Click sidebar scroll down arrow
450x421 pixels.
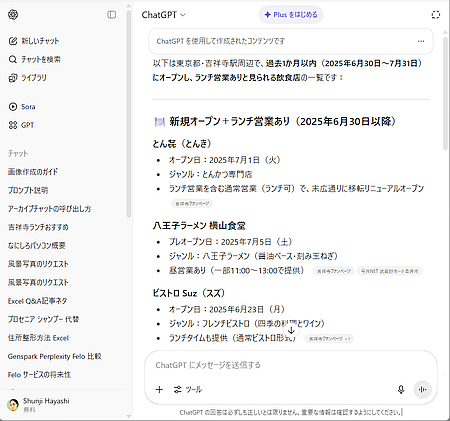[129, 416]
